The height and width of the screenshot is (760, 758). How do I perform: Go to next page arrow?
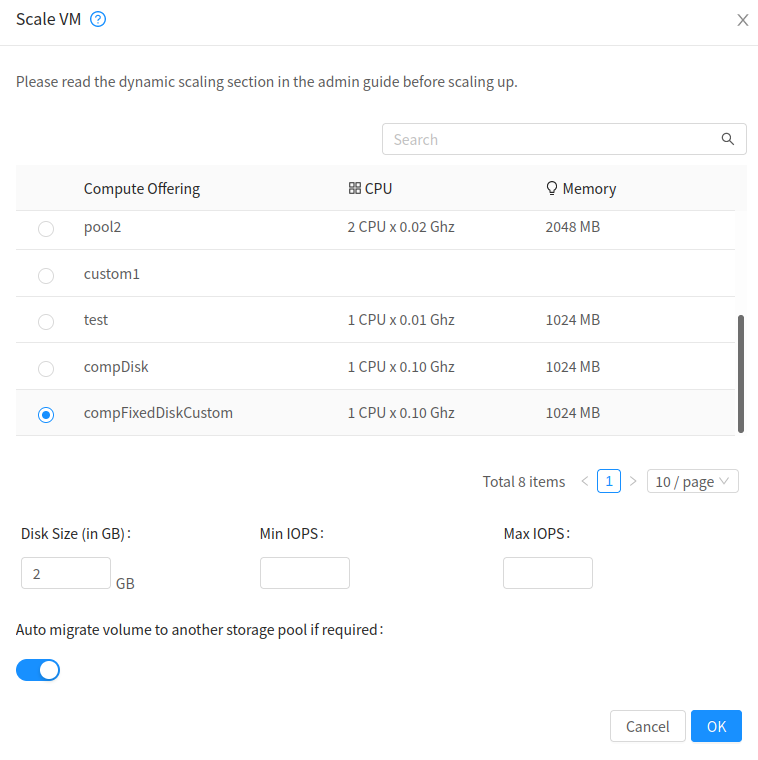[x=633, y=481]
